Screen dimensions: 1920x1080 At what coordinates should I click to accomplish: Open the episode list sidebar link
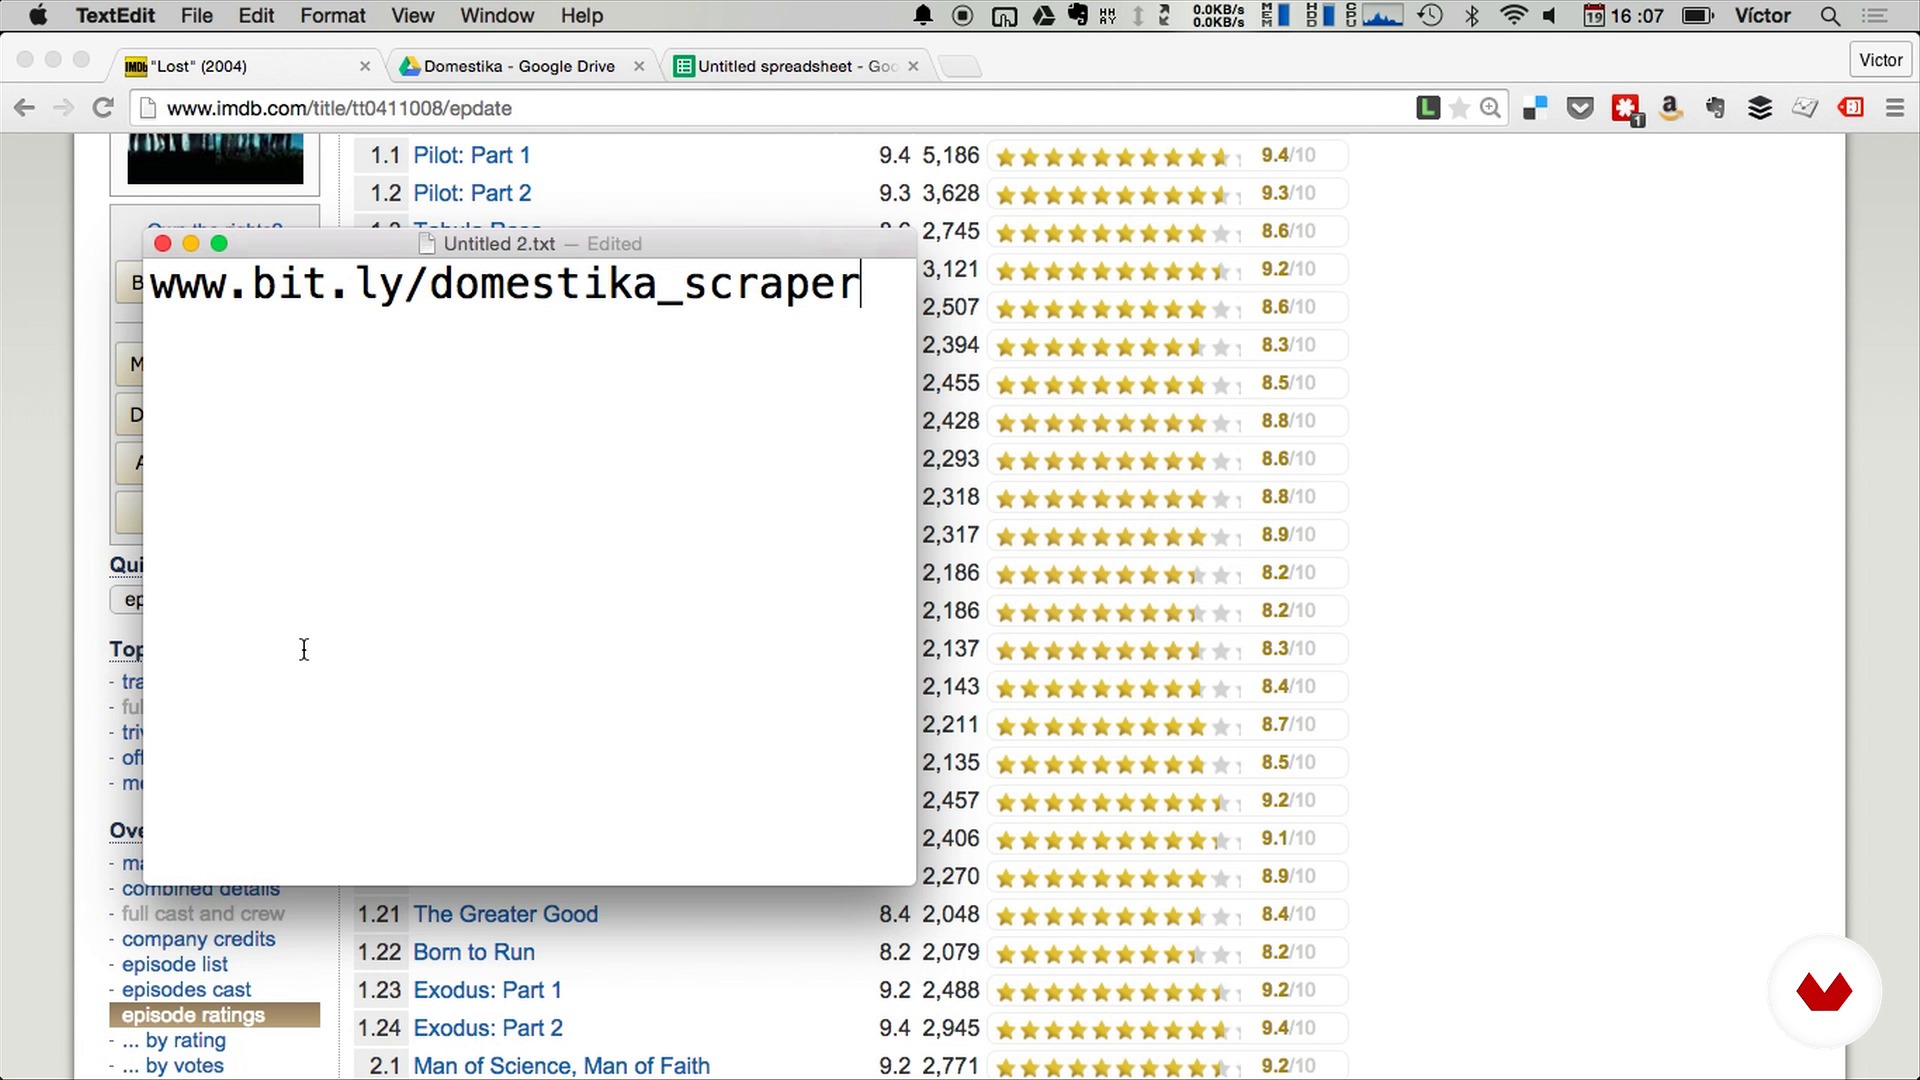pos(175,964)
